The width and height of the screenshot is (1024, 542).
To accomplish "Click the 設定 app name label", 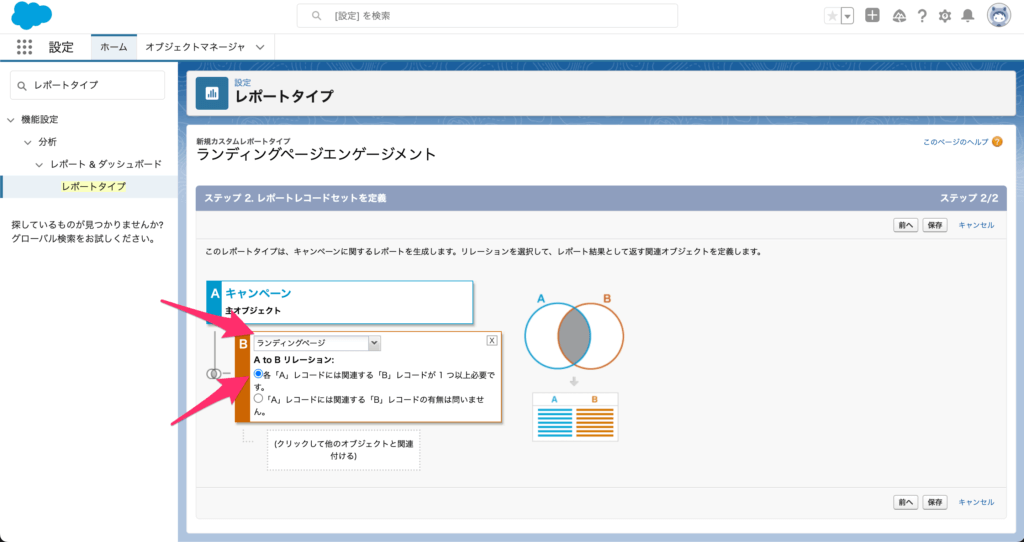I will click(61, 47).
